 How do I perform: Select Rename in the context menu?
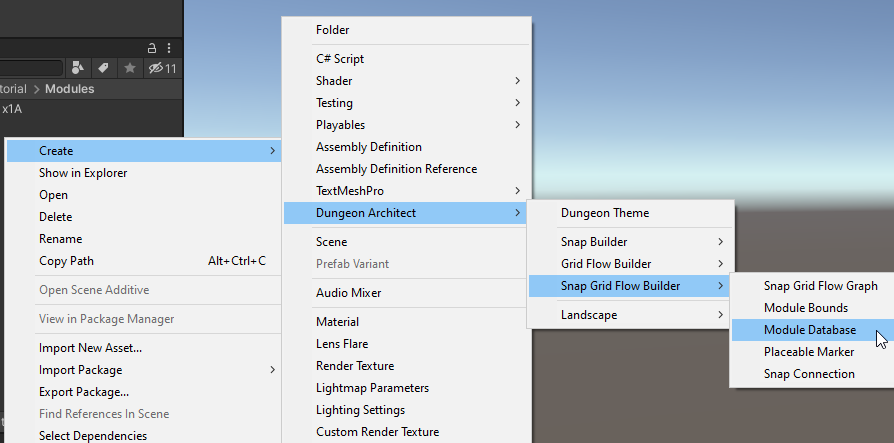[x=144, y=239]
